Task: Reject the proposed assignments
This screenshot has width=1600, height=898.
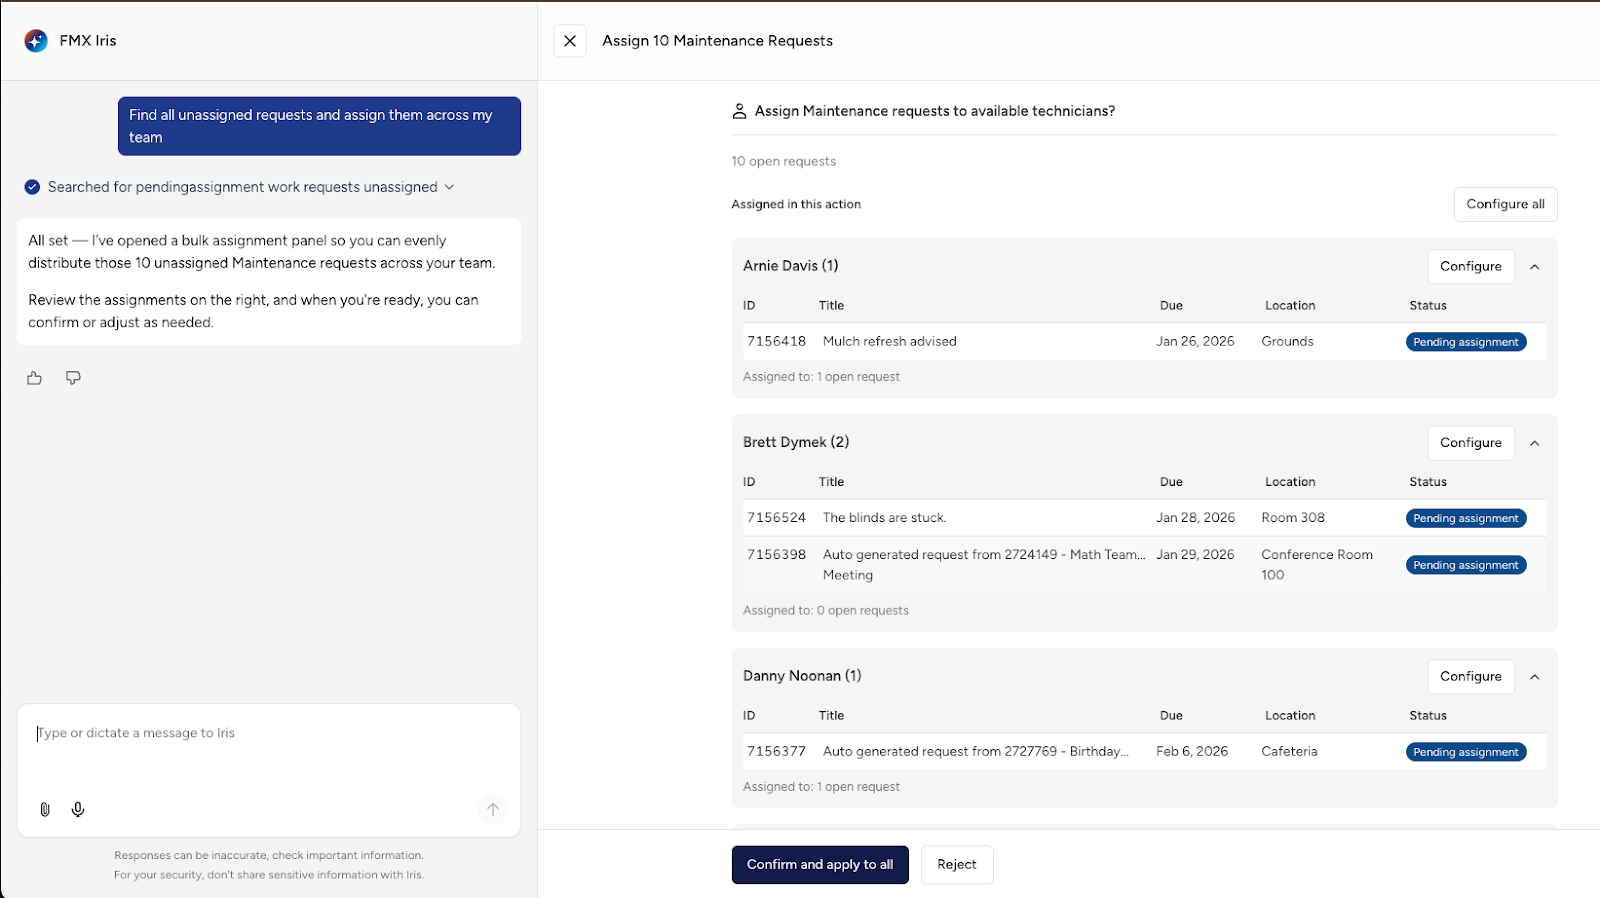Action: (956, 865)
